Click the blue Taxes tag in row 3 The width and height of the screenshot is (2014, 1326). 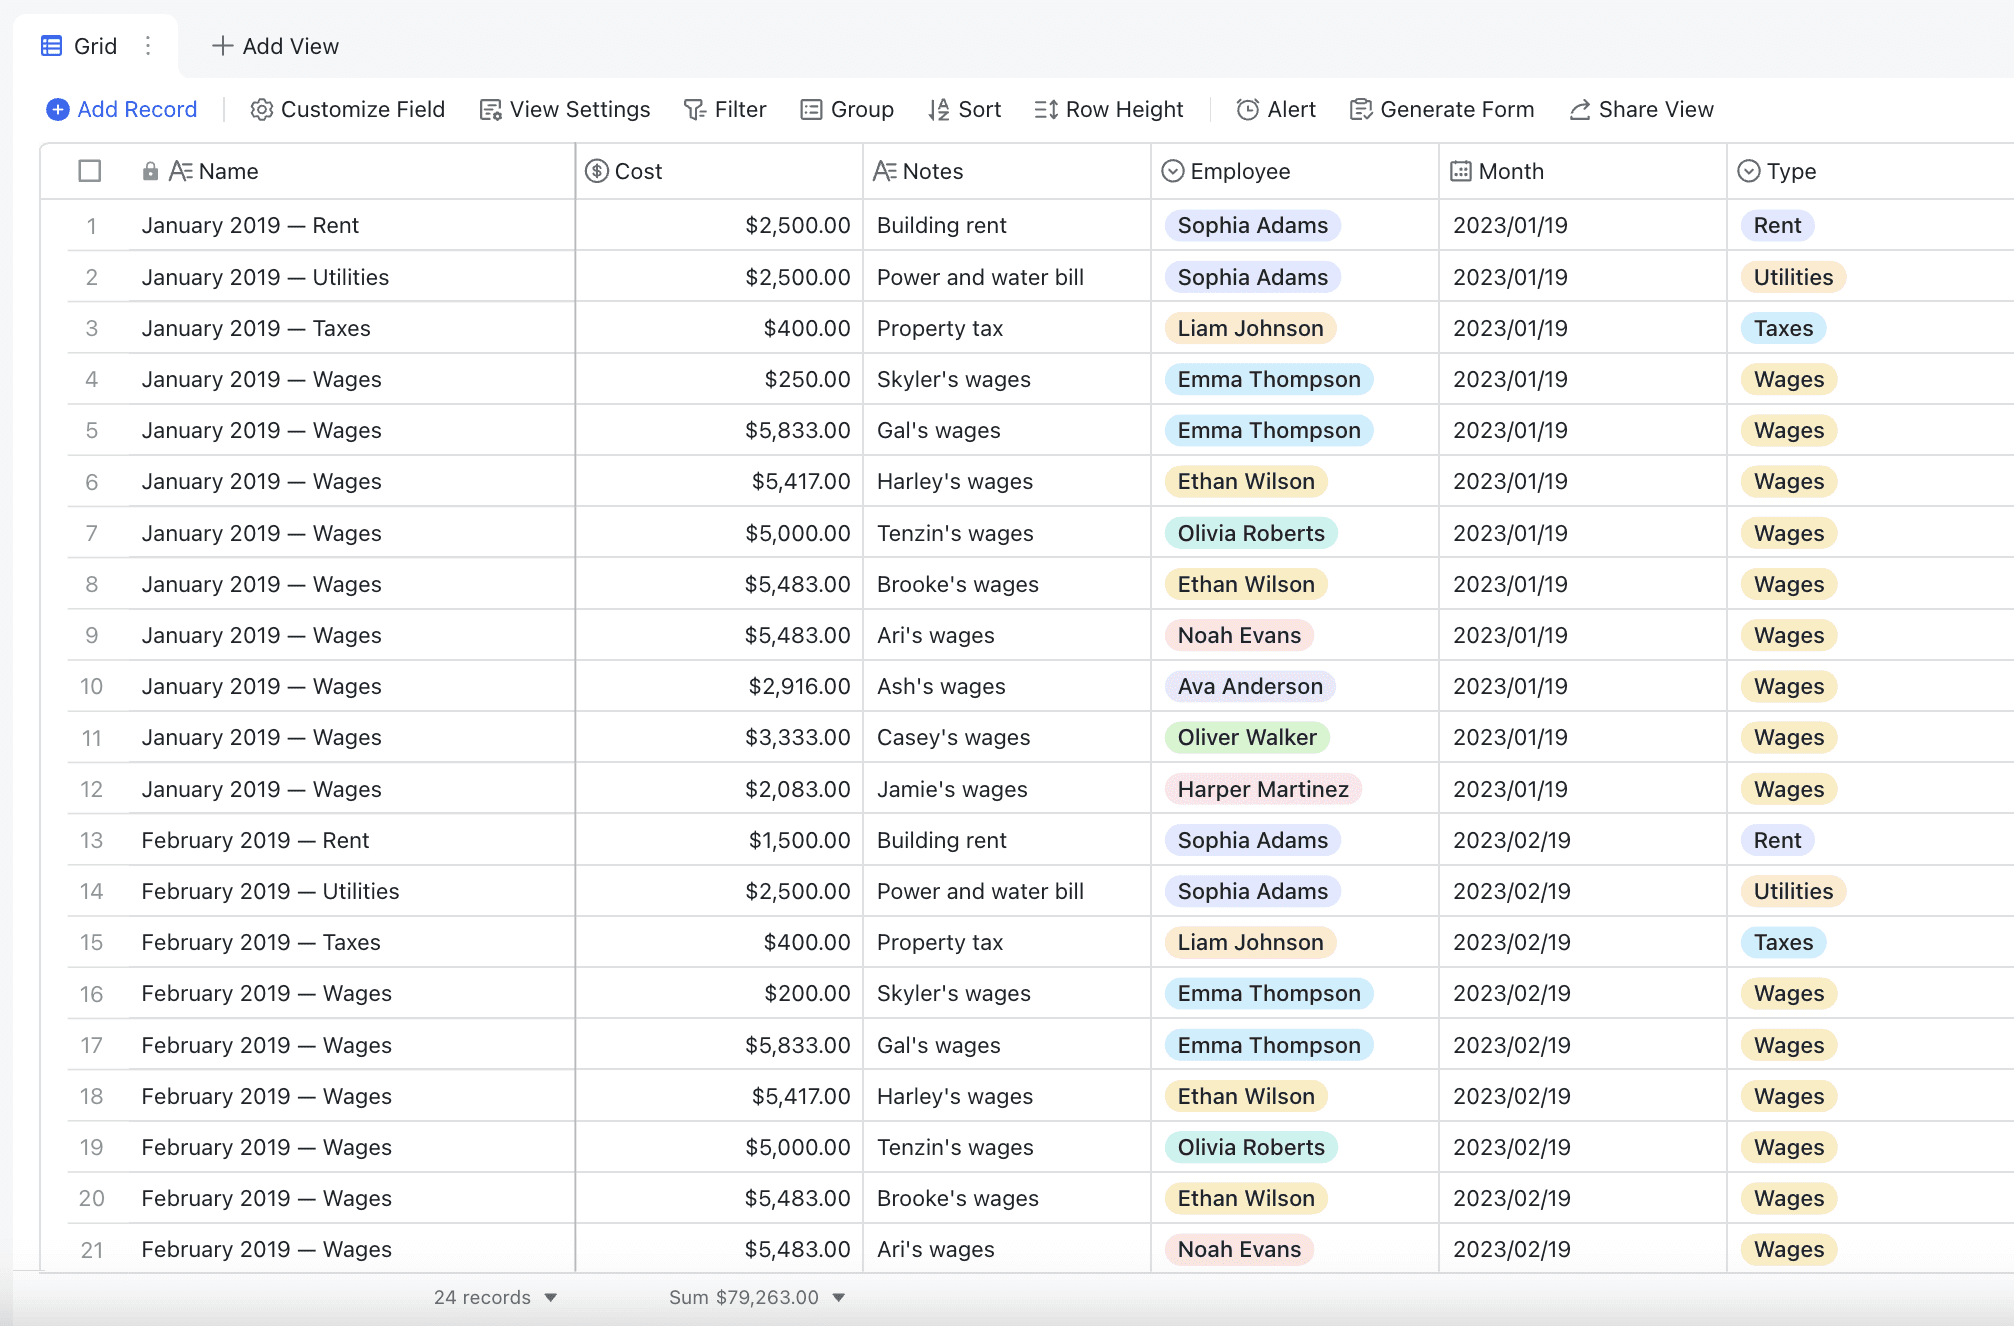click(x=1782, y=328)
